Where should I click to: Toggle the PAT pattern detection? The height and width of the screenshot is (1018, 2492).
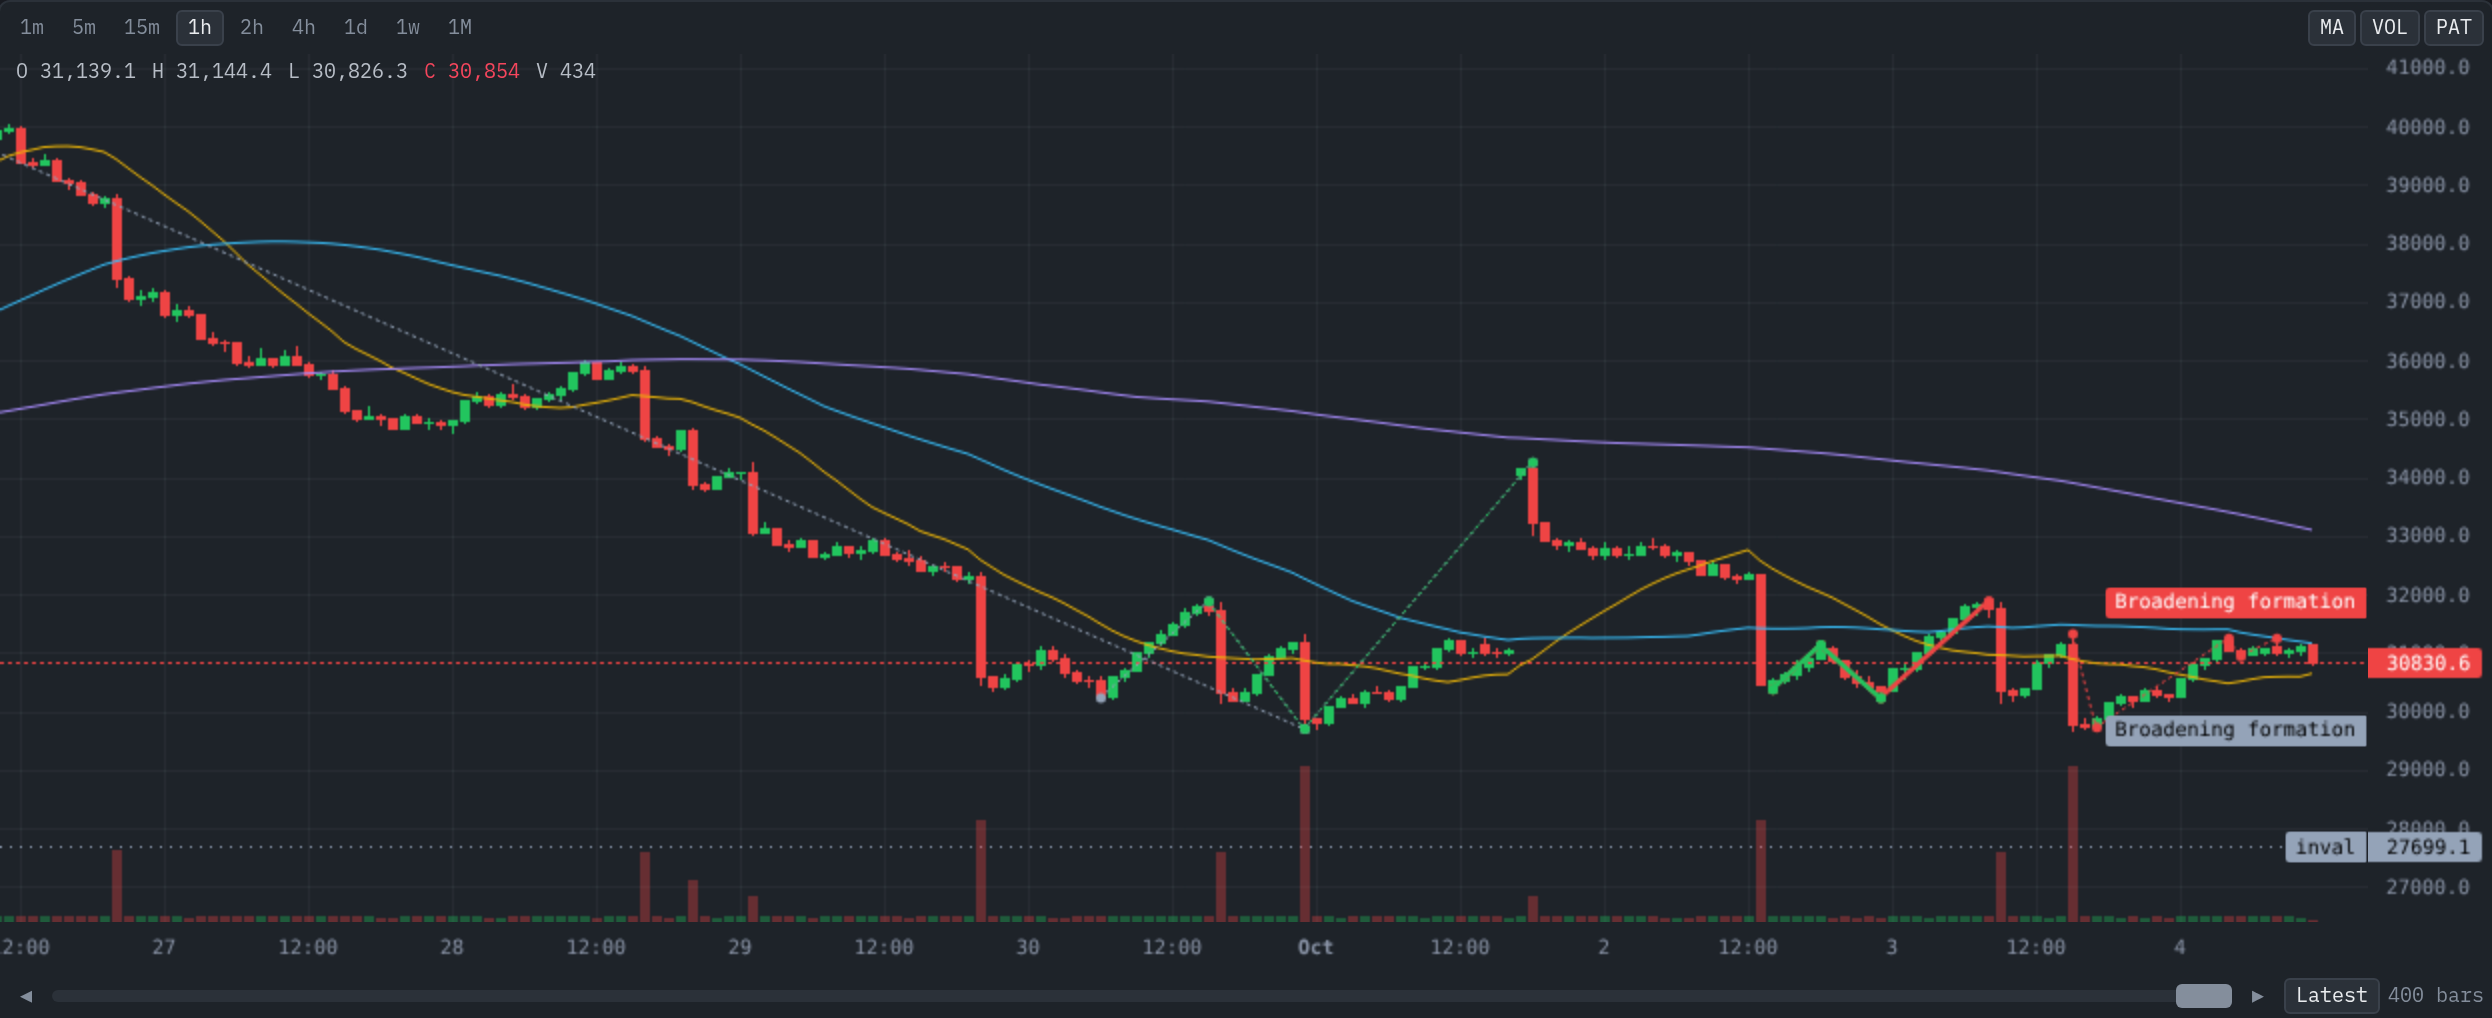(2453, 27)
